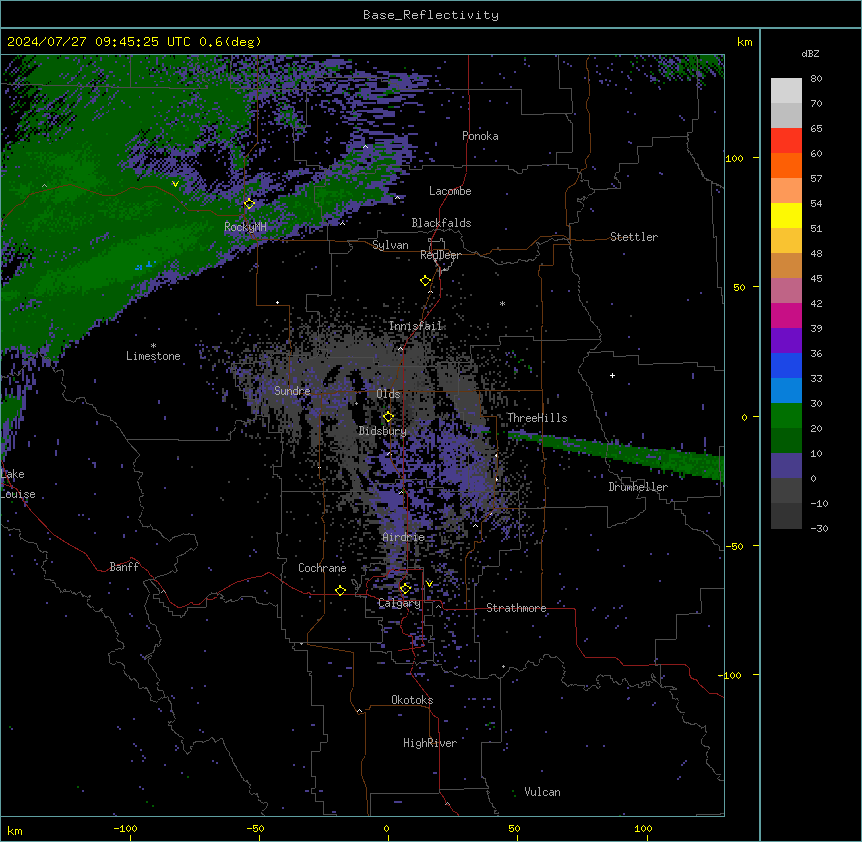The width and height of the screenshot is (862, 842).
Task: Click the Sylvan label
Action: tap(390, 245)
